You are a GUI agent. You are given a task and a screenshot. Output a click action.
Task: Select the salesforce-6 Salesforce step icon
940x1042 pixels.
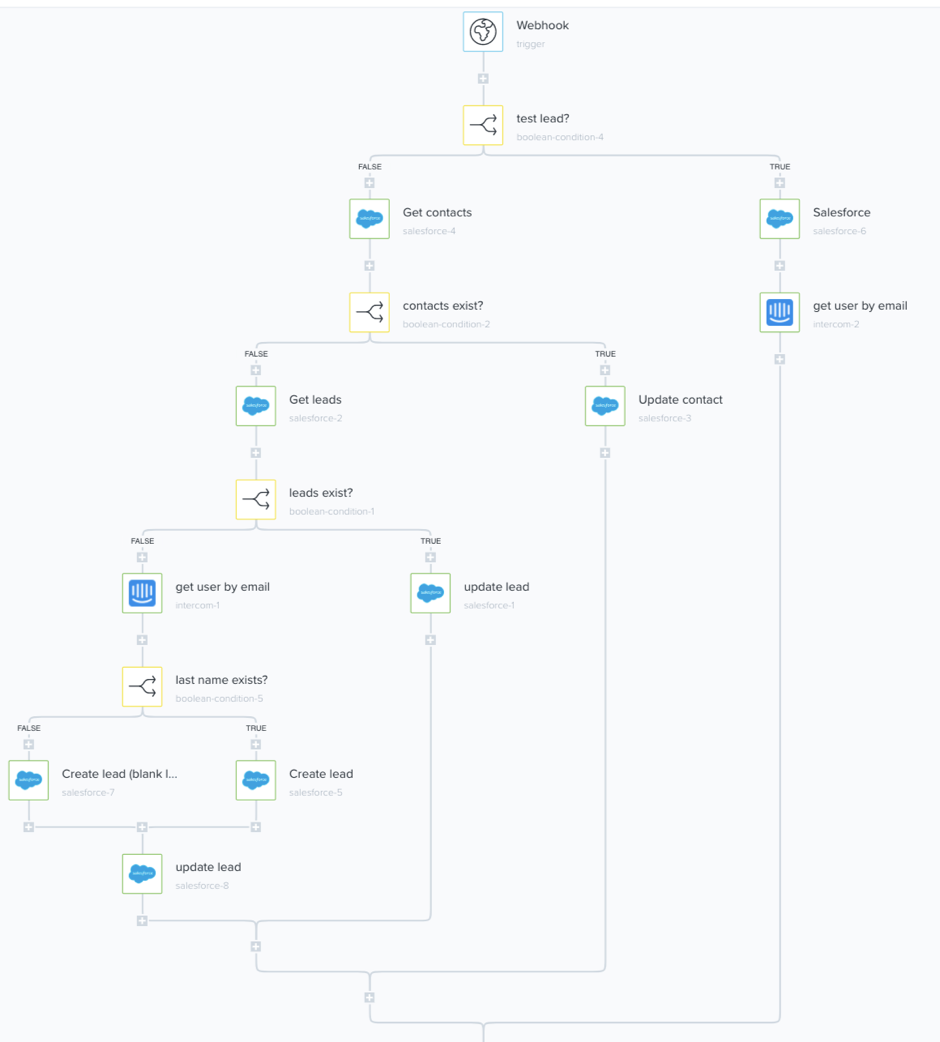pyautogui.click(x=780, y=219)
